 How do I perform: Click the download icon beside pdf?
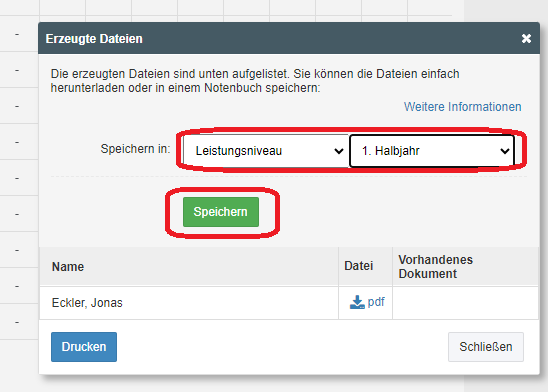[x=357, y=302]
